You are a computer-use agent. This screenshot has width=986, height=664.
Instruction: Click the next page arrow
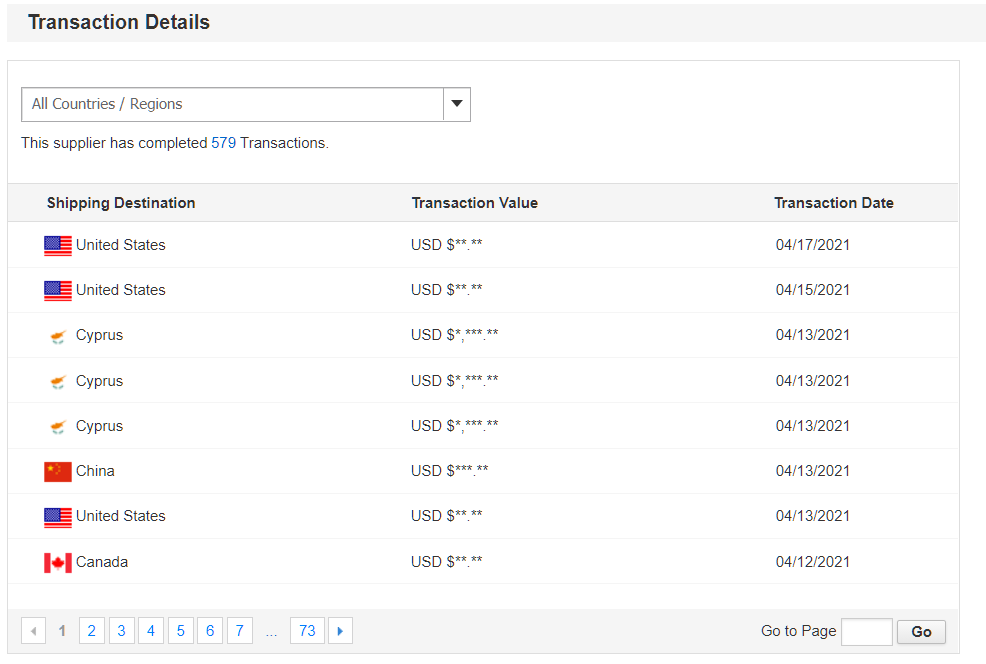click(340, 630)
